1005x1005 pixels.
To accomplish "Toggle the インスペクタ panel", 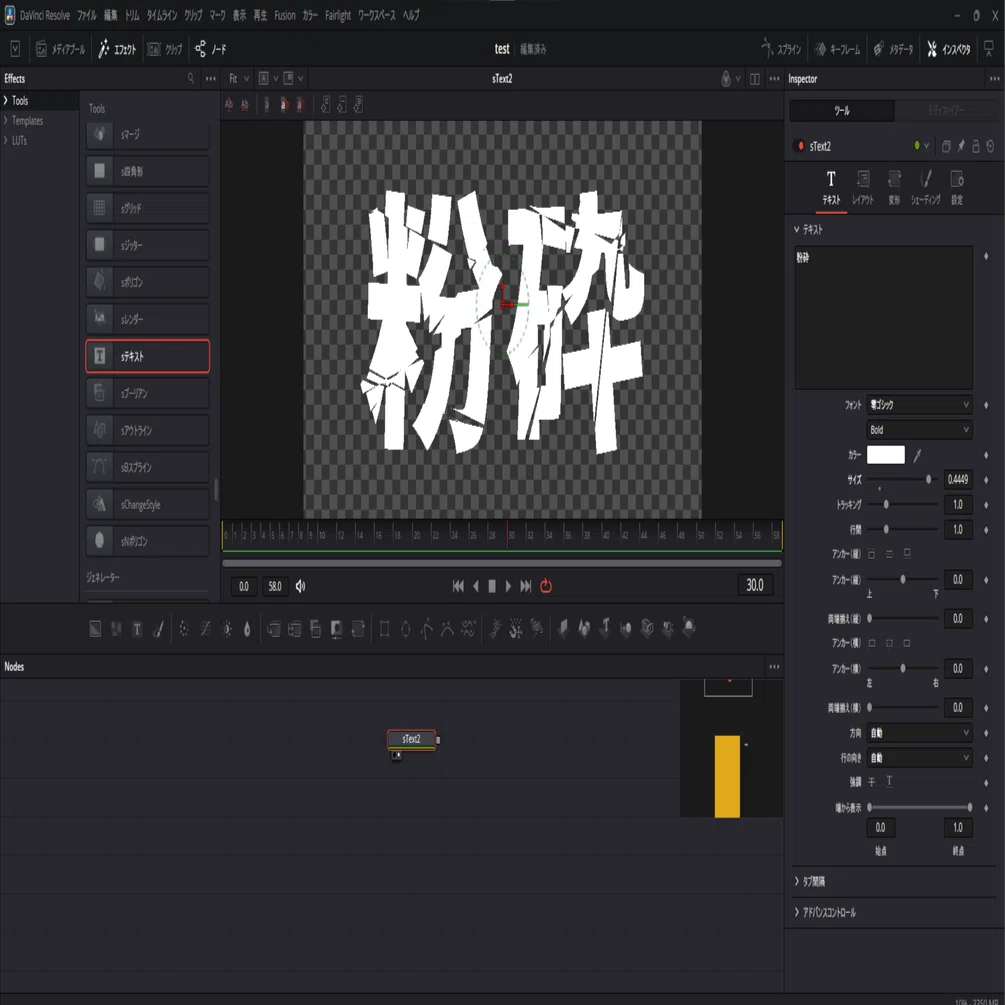I will pyautogui.click(x=949, y=49).
